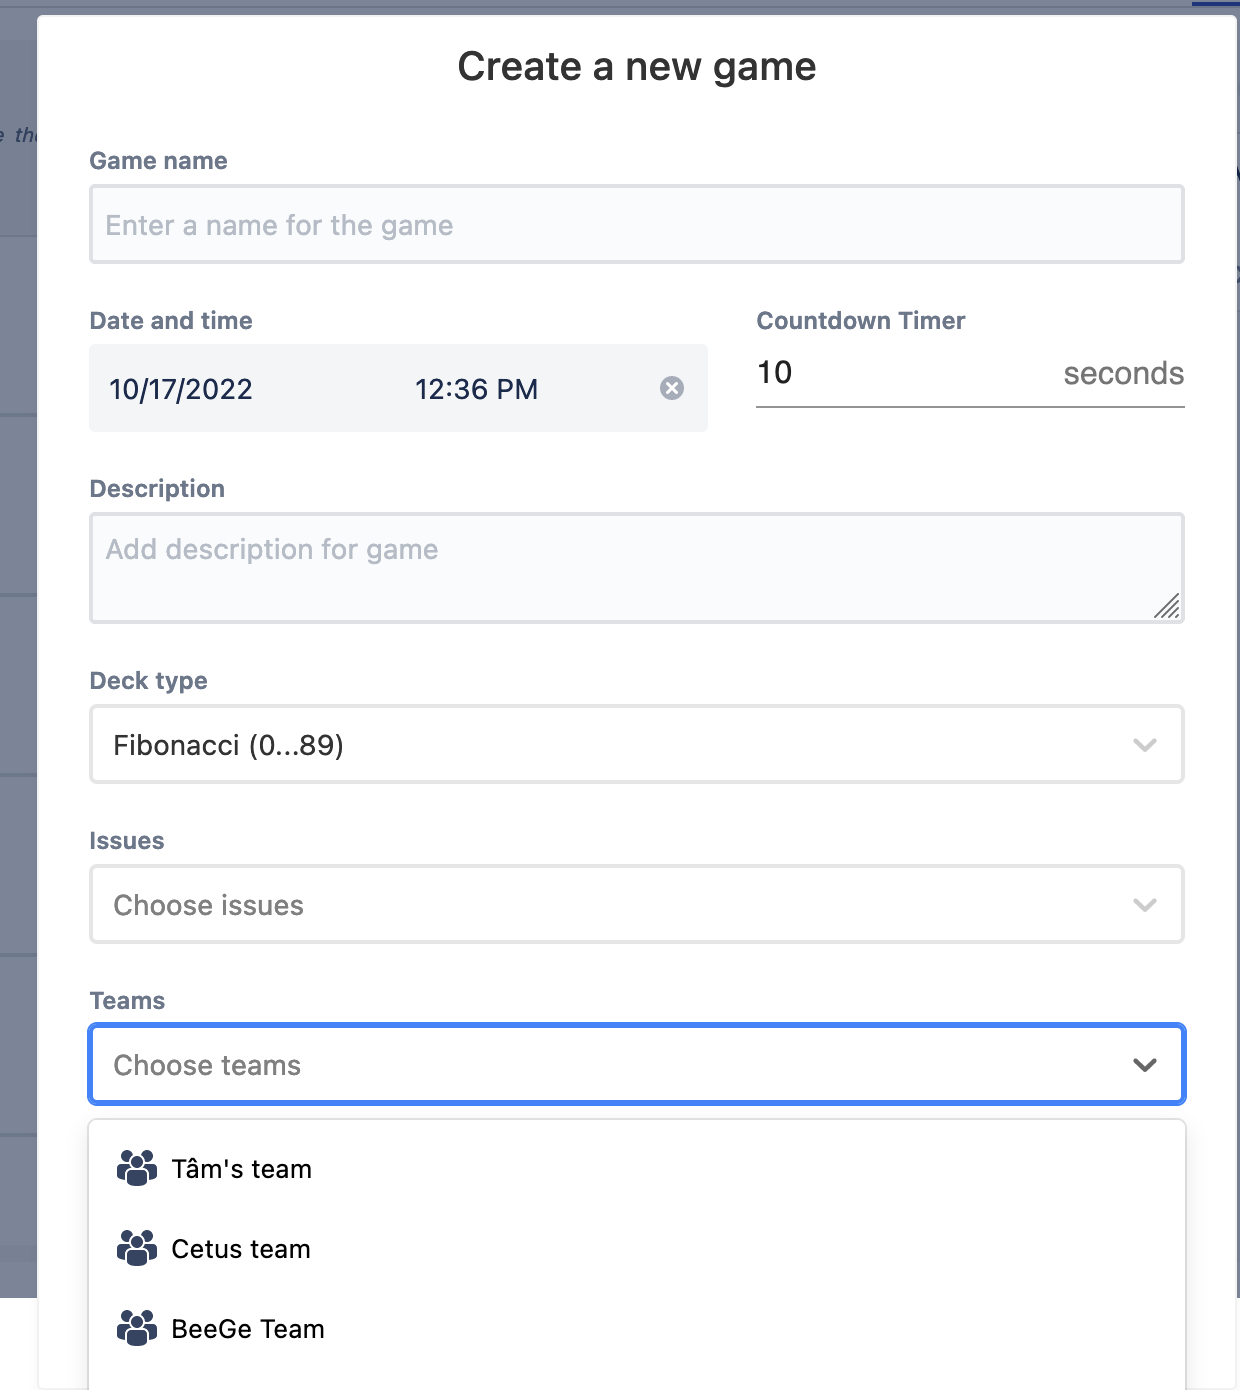Image resolution: width=1240 pixels, height=1390 pixels.
Task: Clear the date and time value
Action: tap(672, 388)
